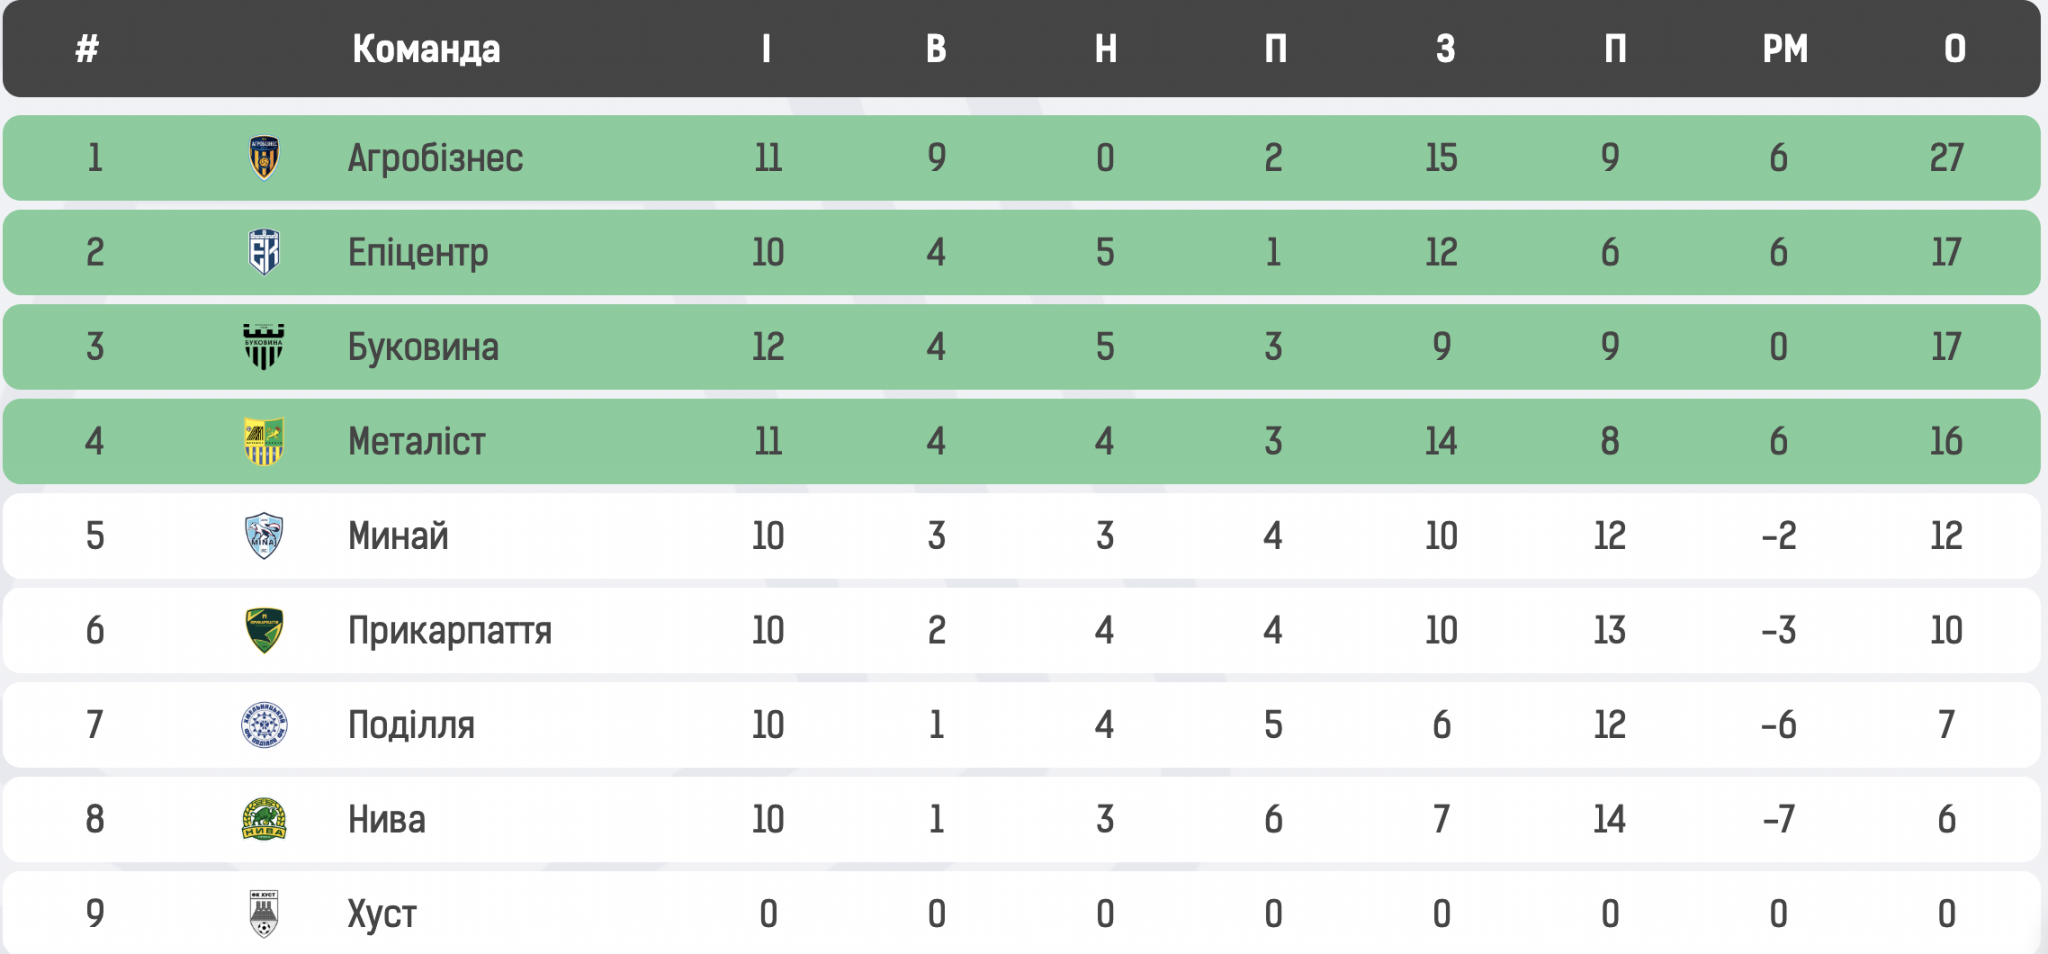Click Агробізнес points value 27
The image size is (2048, 954).
click(1946, 158)
